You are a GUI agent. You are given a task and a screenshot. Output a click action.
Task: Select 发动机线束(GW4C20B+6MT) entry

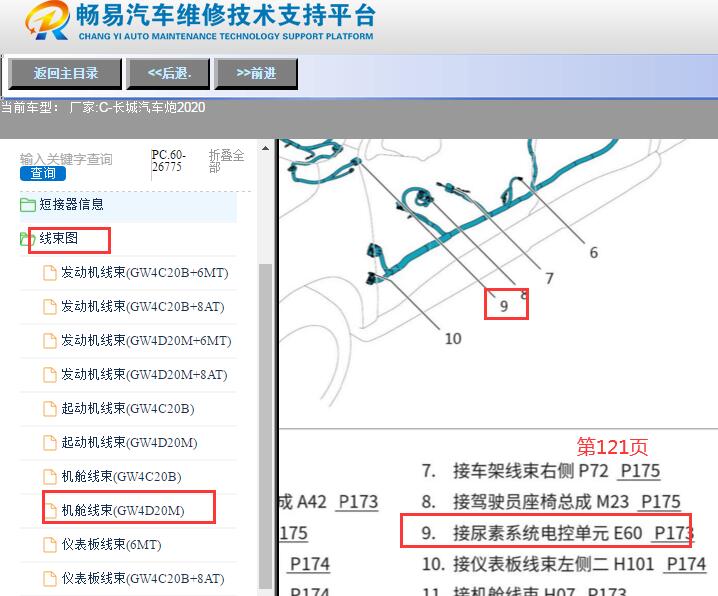pyautogui.click(x=145, y=272)
